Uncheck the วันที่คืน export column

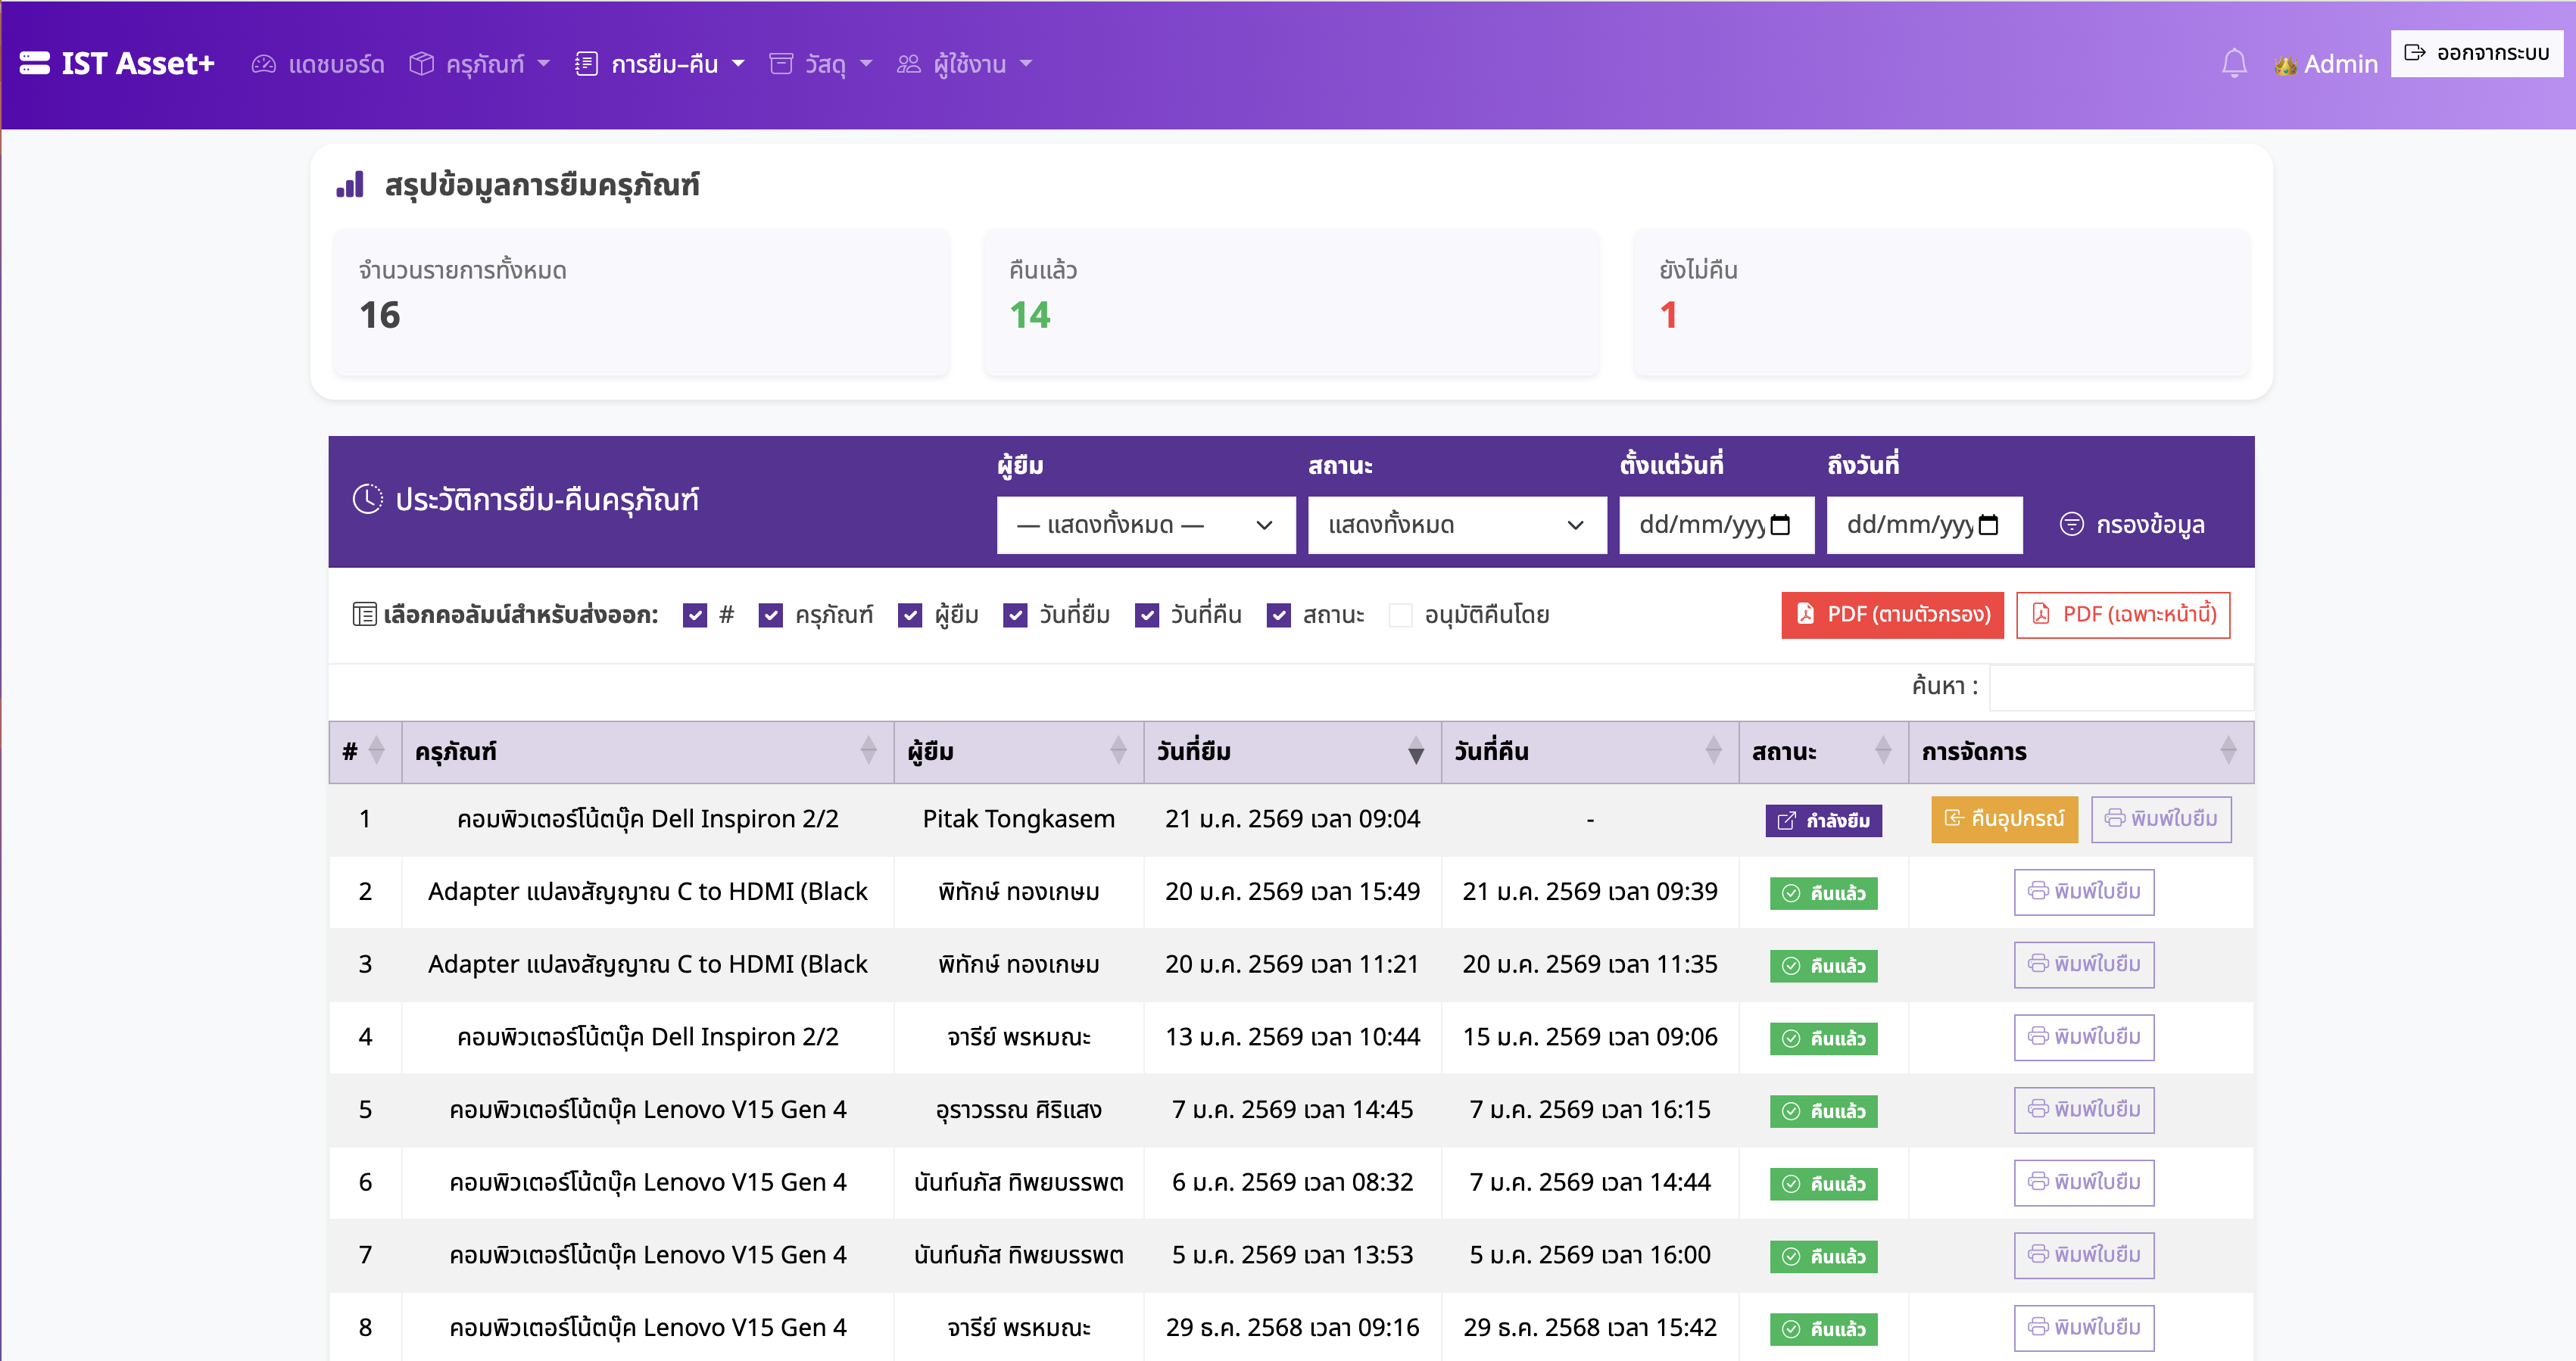point(1147,615)
